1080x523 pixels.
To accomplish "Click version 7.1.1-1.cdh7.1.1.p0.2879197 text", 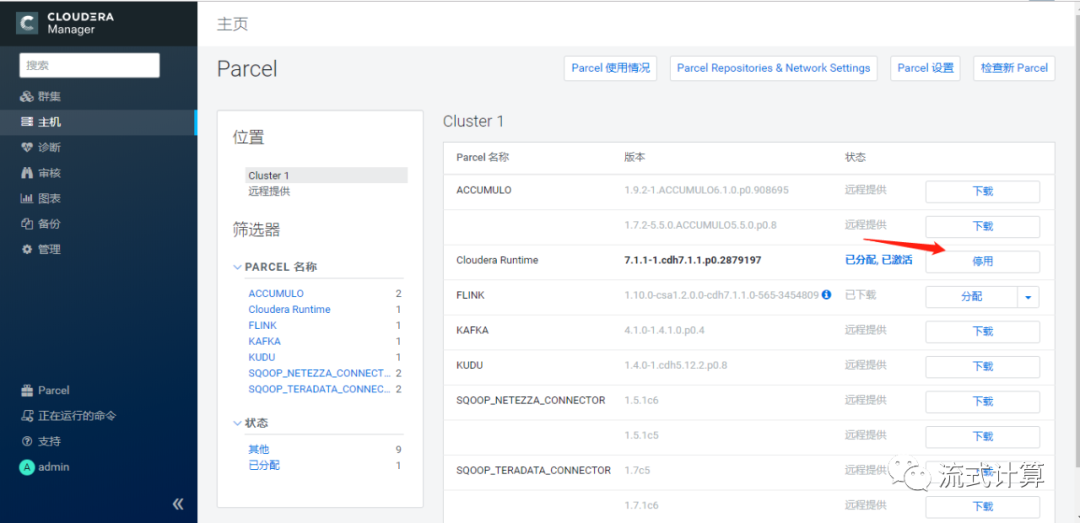I will coord(692,260).
